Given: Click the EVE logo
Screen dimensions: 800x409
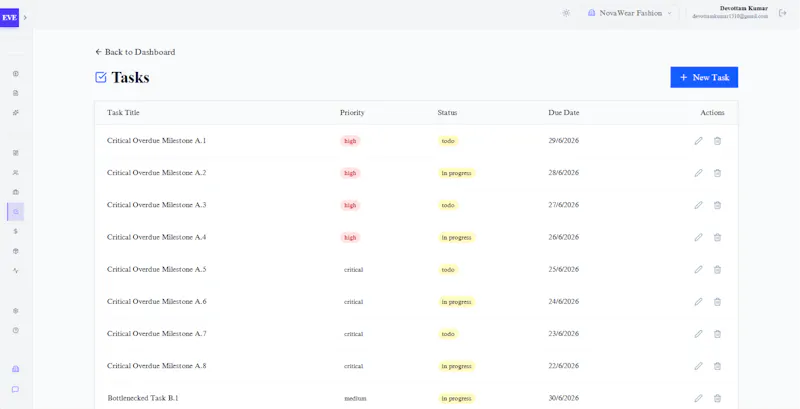Looking at the screenshot, I should 9,17.
